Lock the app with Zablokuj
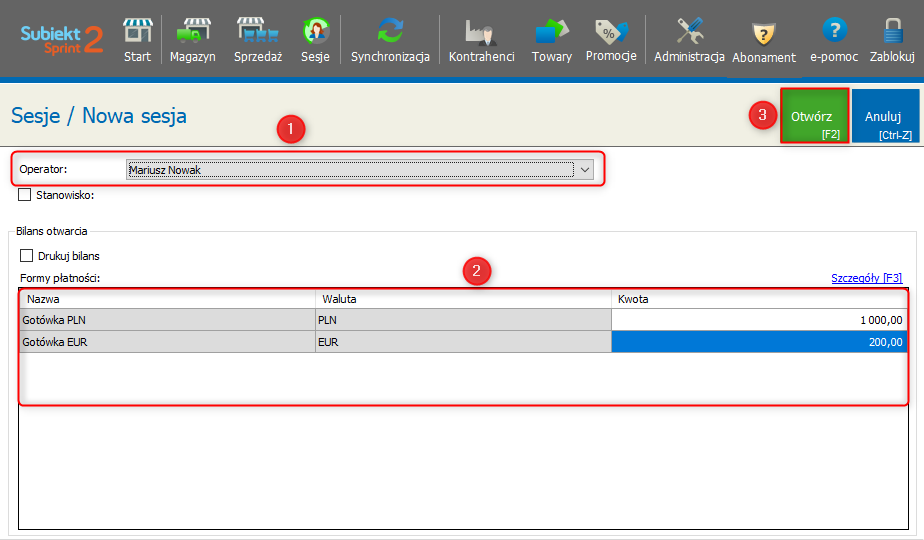The image size is (924, 540). pos(892,40)
